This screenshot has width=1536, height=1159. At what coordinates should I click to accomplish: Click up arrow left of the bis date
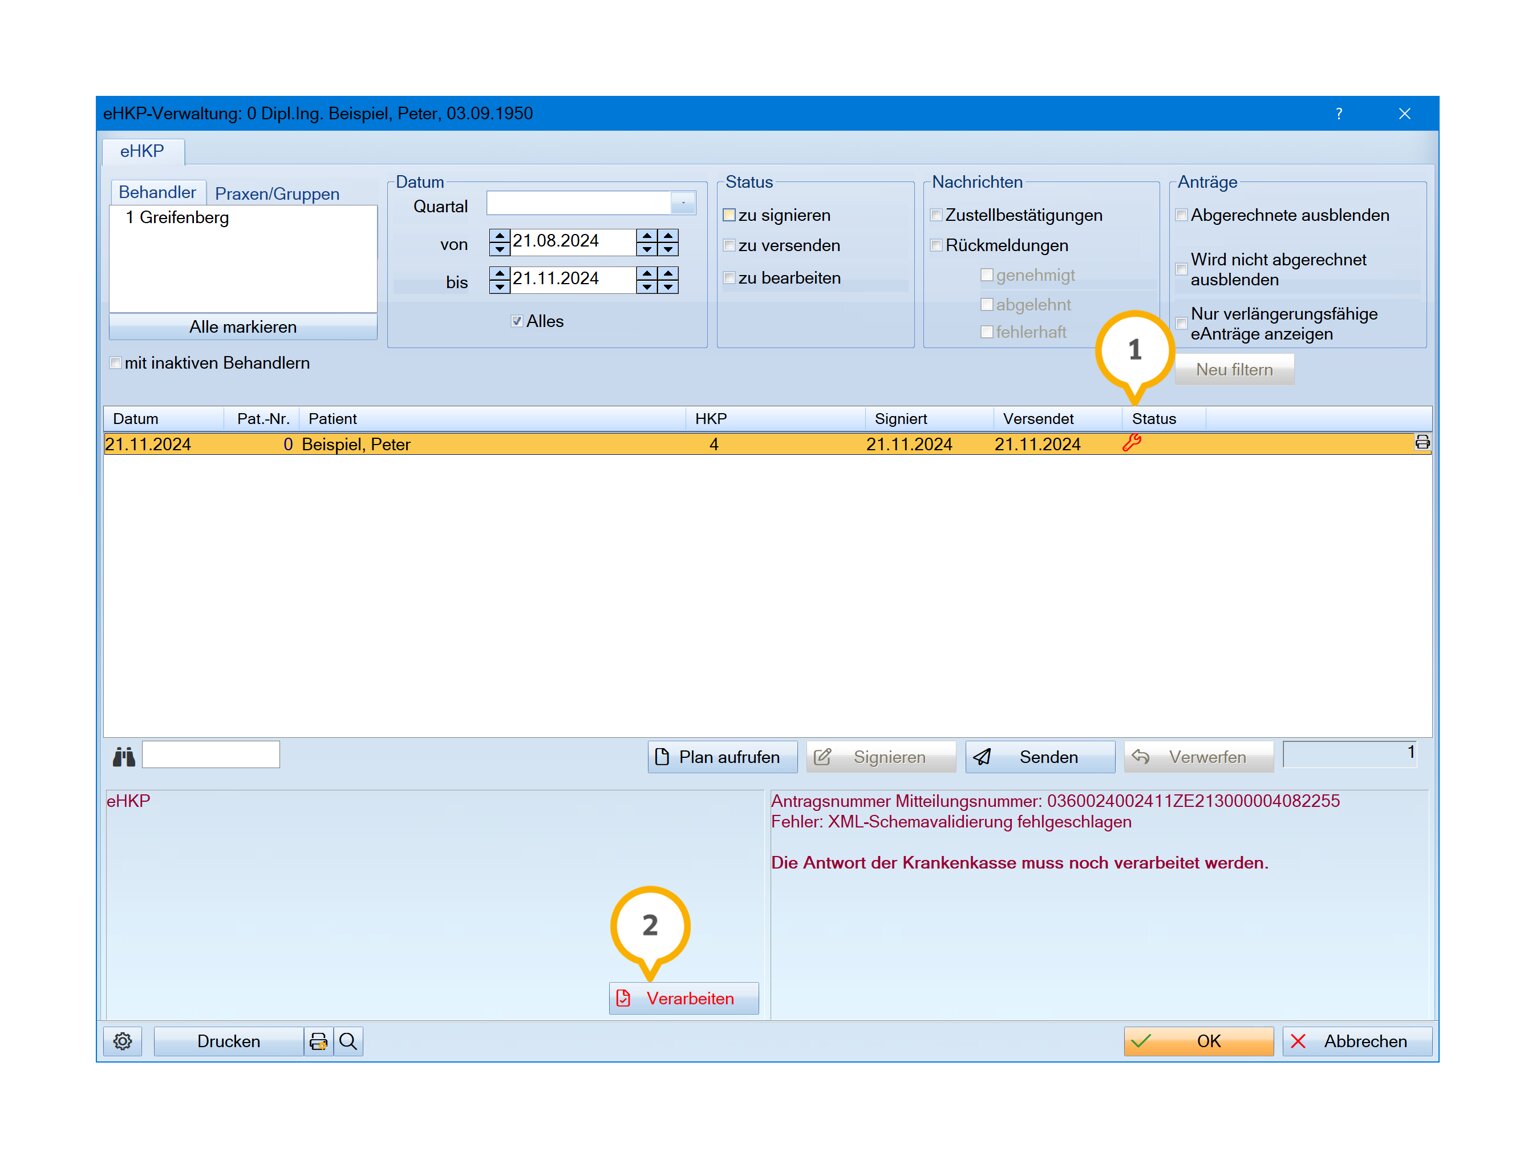point(500,273)
